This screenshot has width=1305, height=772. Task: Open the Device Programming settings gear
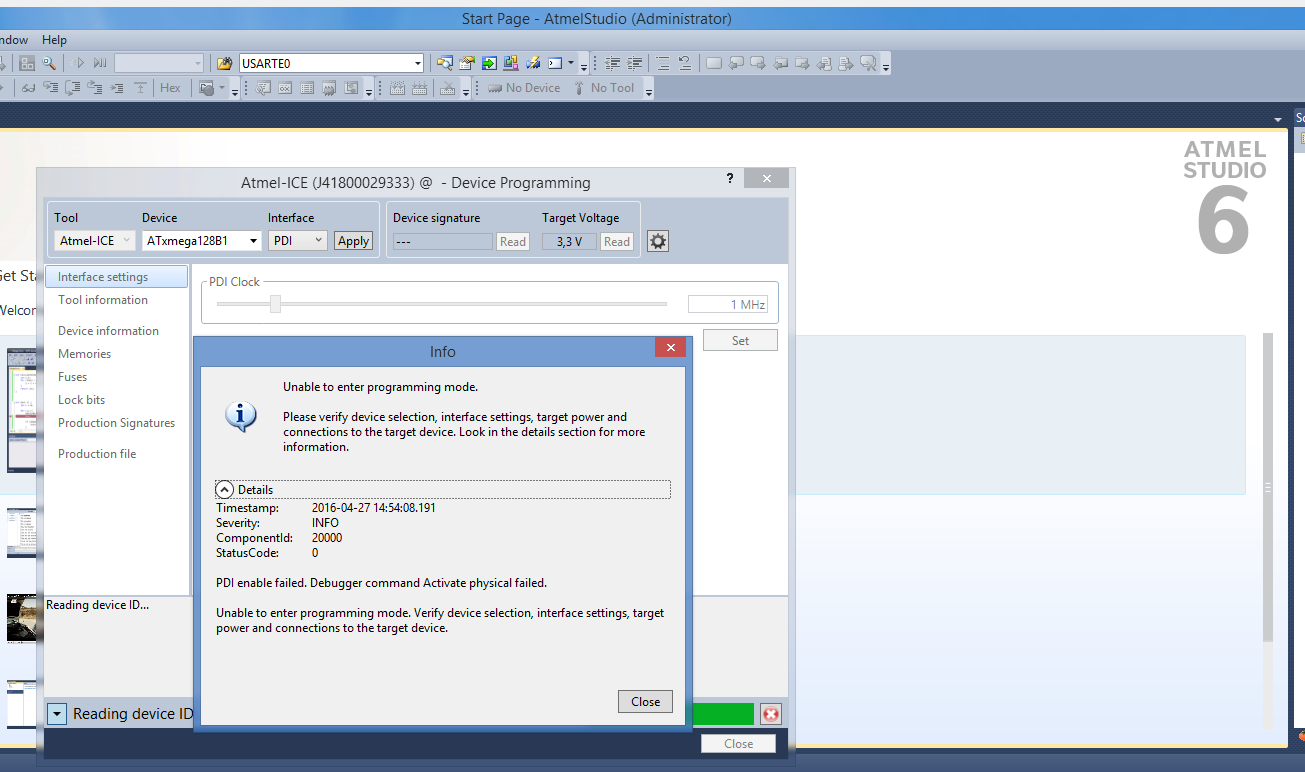point(658,241)
